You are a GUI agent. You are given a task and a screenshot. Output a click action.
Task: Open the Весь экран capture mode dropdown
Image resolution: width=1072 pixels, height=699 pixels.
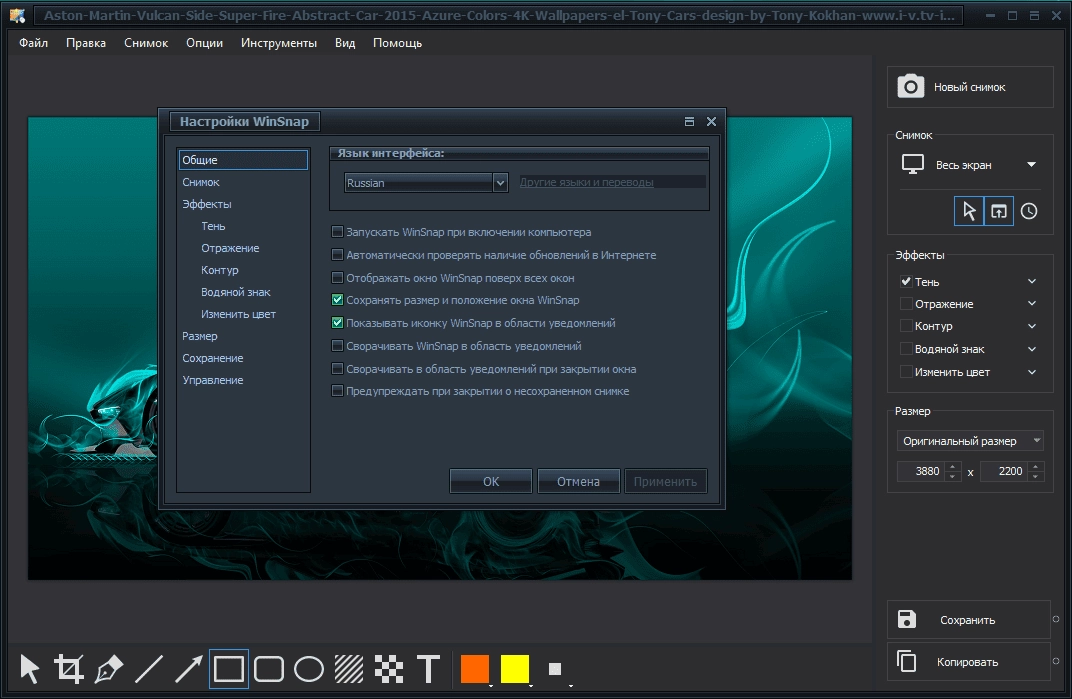point(1032,164)
